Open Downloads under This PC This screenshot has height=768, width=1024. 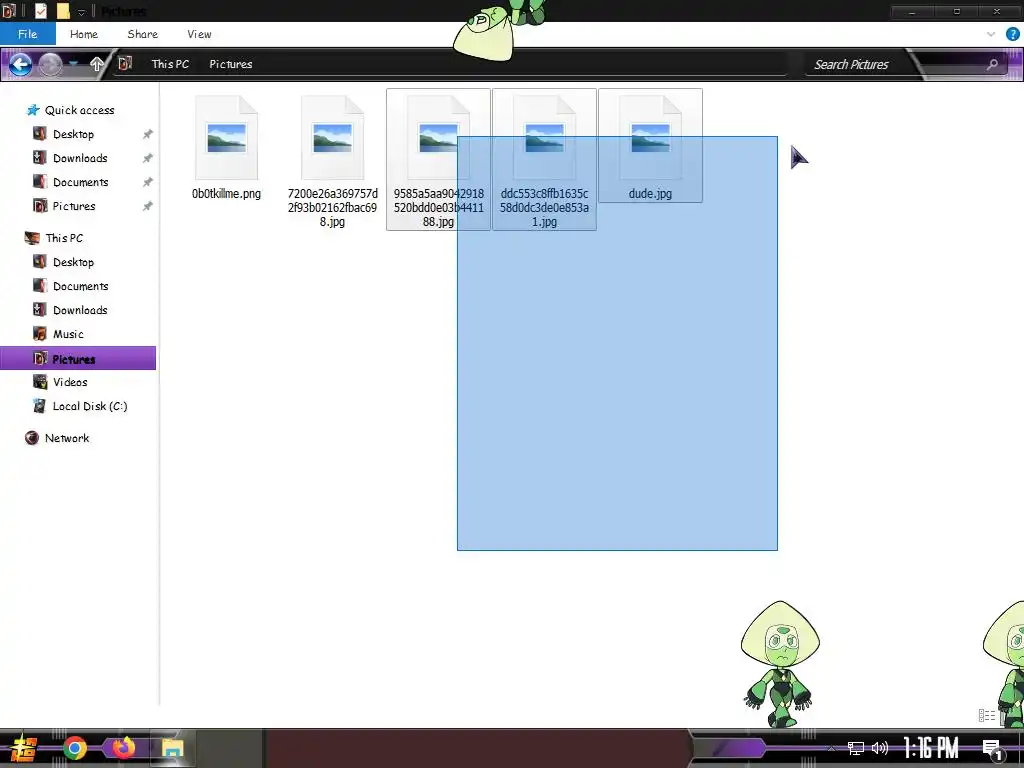[80, 310]
